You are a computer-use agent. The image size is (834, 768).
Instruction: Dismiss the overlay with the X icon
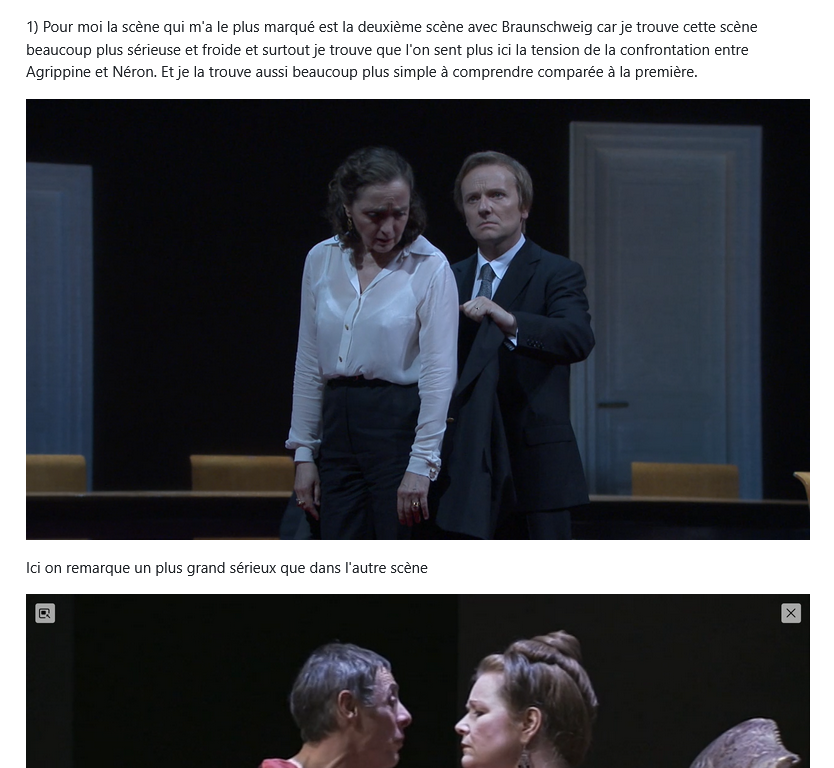pyautogui.click(x=790, y=613)
